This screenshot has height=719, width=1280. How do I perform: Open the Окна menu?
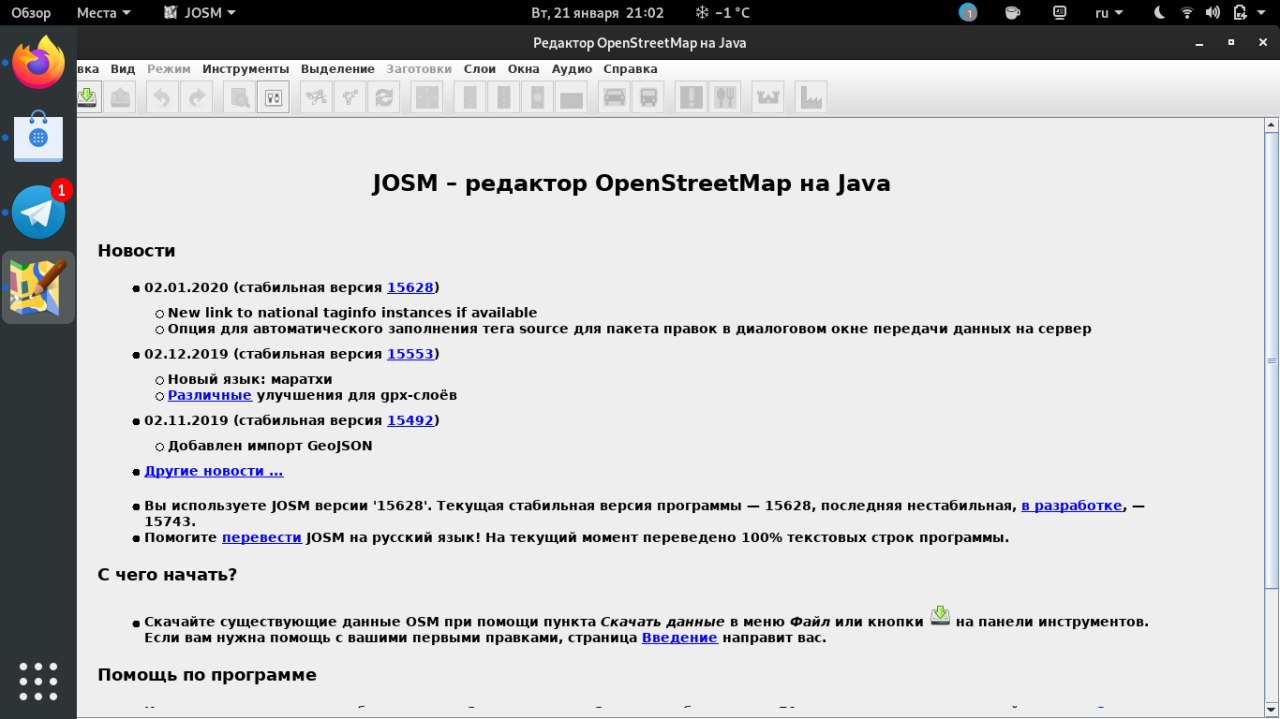click(524, 69)
